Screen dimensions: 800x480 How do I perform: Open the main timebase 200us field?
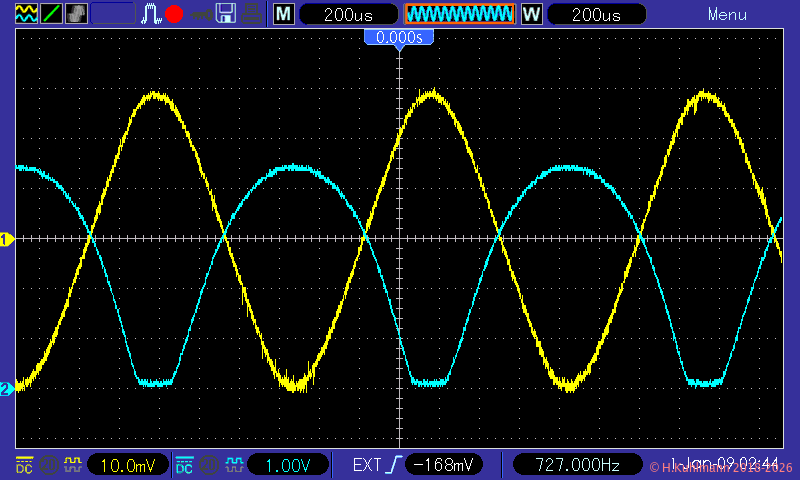(x=347, y=14)
